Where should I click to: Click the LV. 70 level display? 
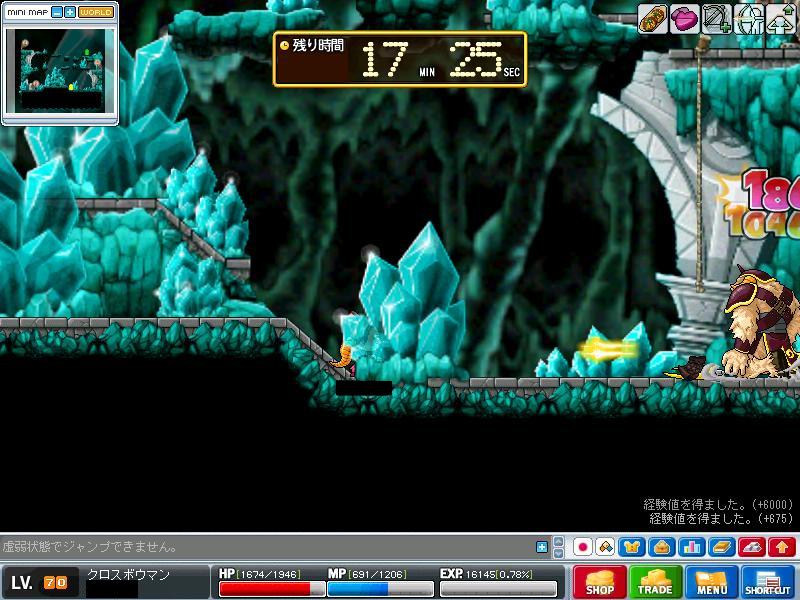pyautogui.click(x=39, y=583)
